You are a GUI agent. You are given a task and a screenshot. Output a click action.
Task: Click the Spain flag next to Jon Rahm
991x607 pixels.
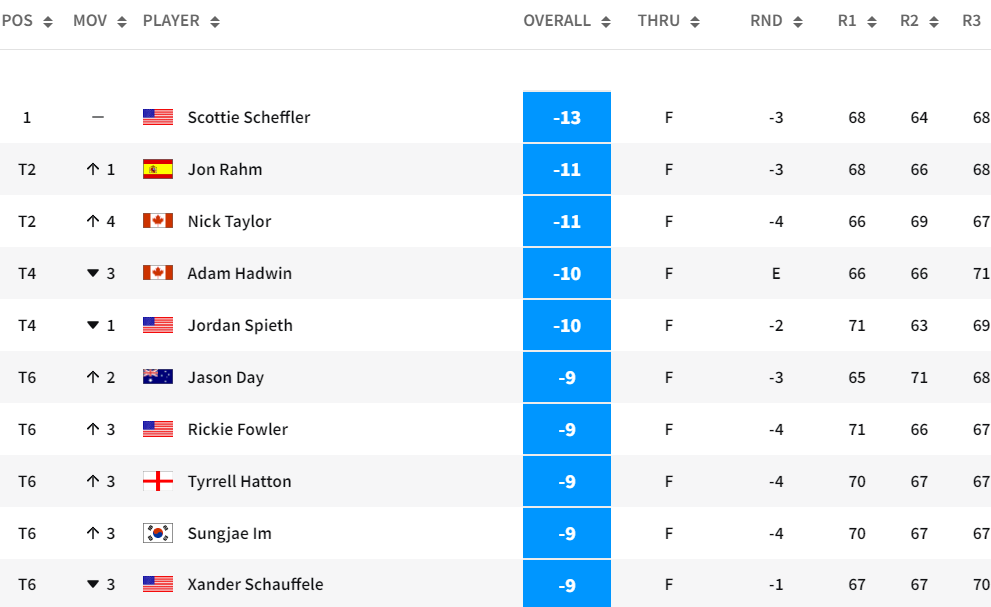[x=158, y=169]
